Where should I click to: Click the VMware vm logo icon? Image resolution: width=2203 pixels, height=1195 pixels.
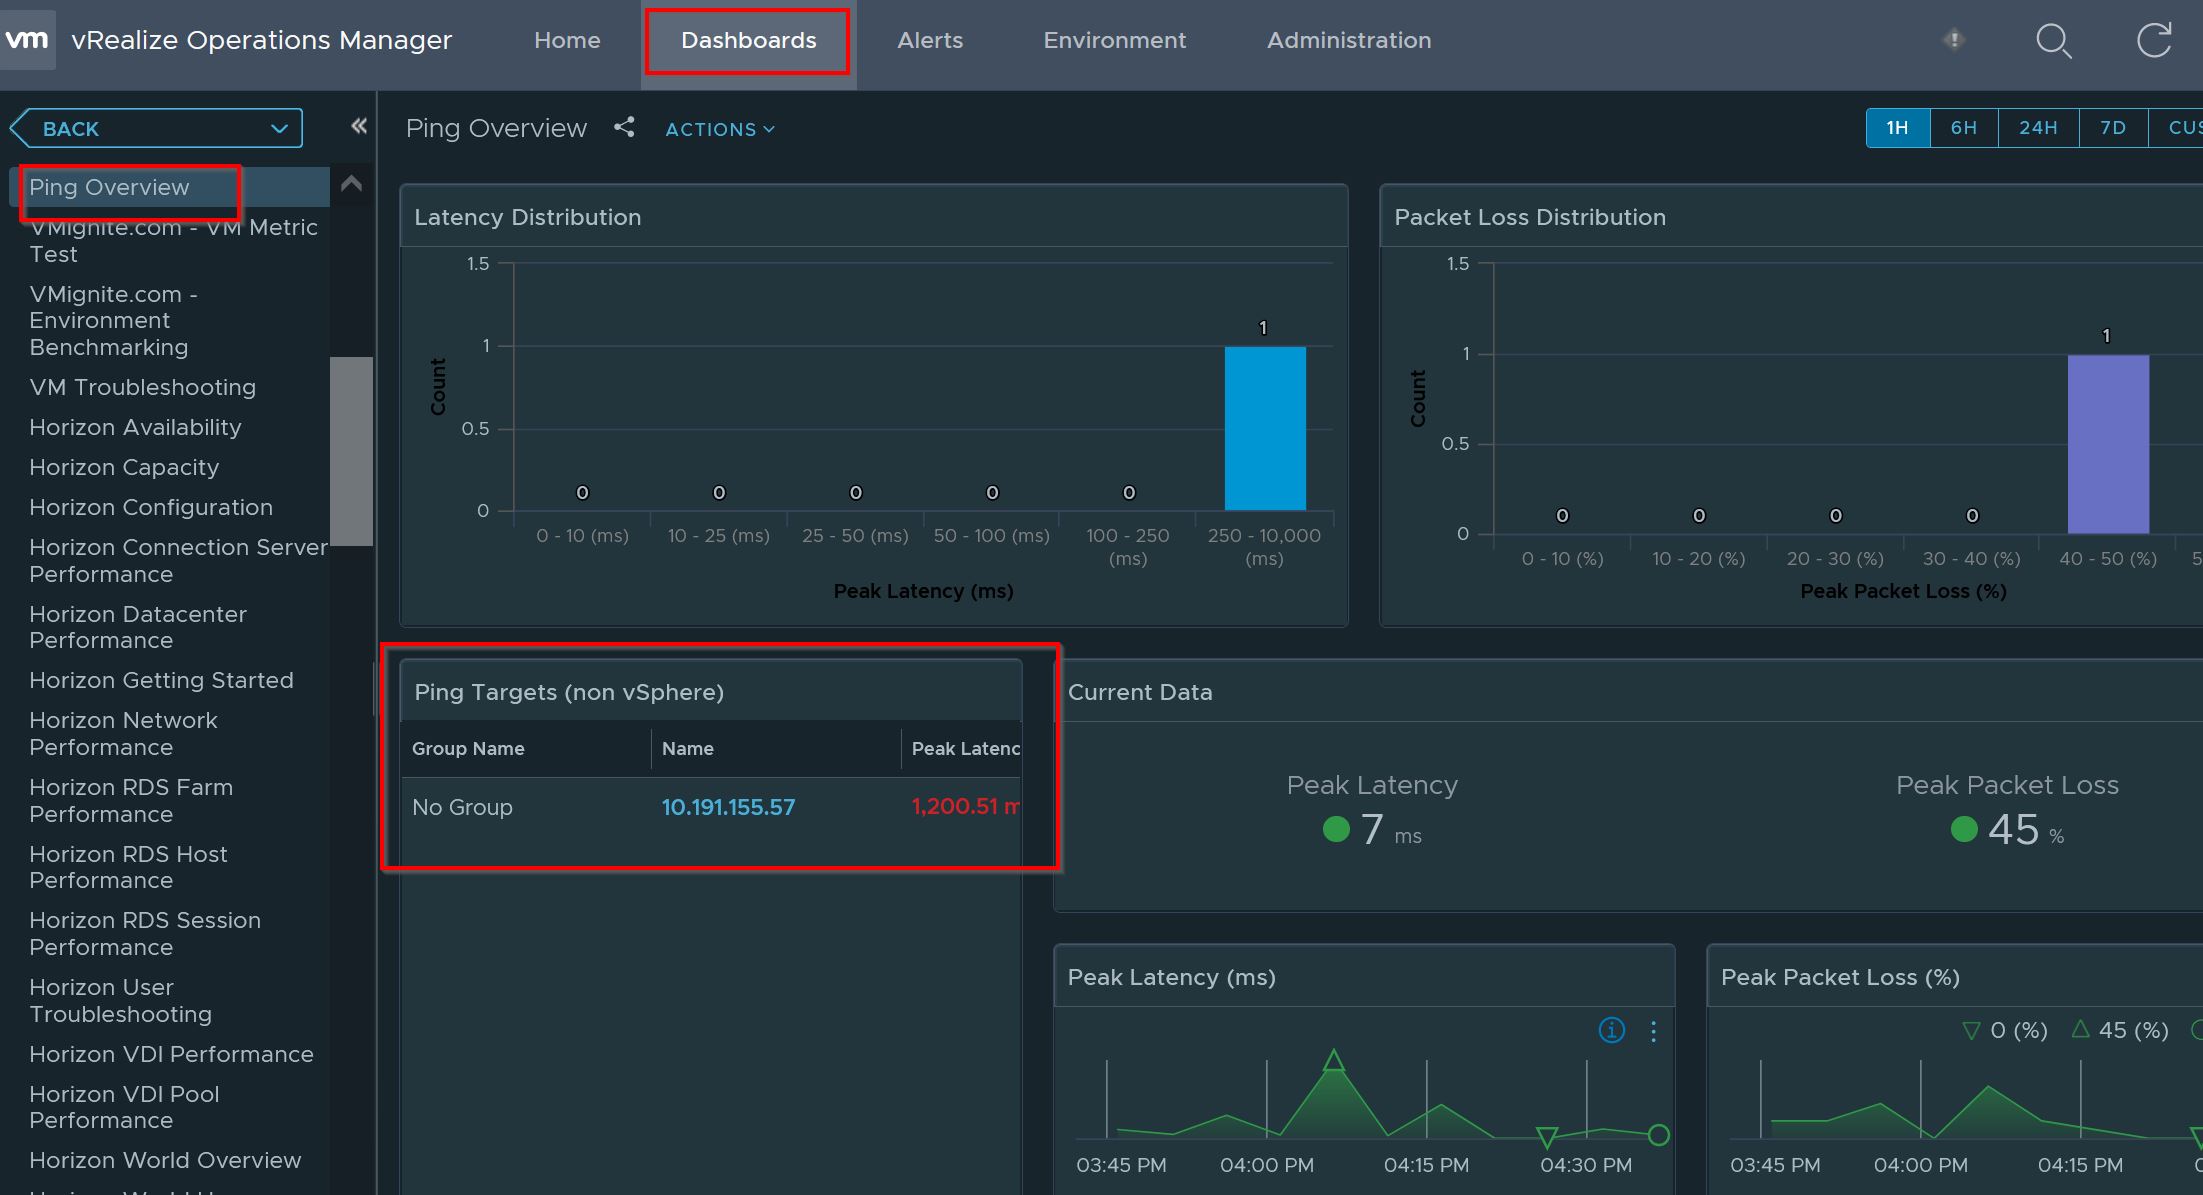[27, 40]
